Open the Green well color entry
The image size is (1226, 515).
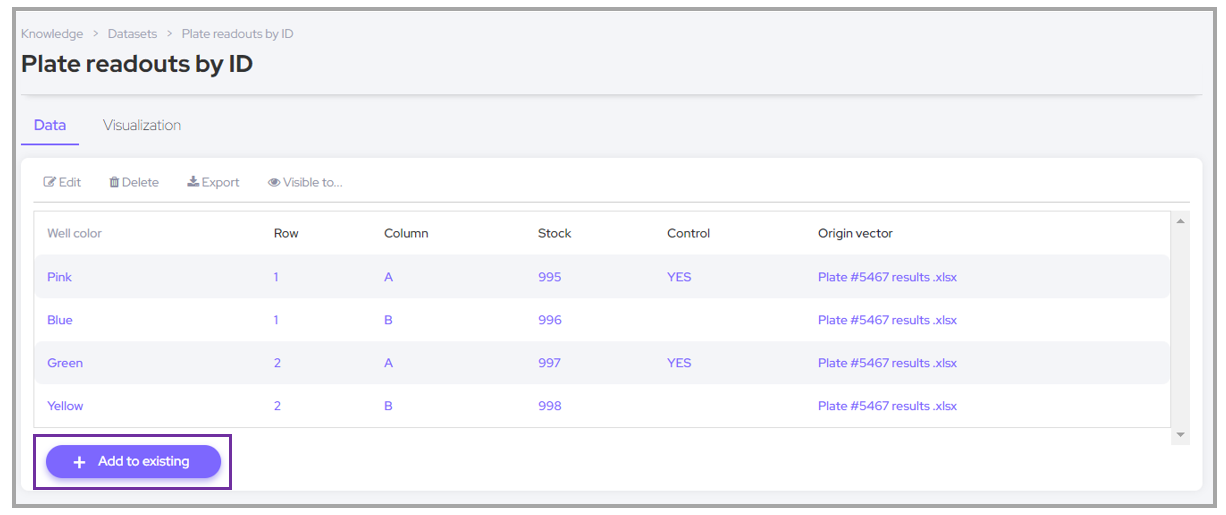pyautogui.click(x=65, y=363)
